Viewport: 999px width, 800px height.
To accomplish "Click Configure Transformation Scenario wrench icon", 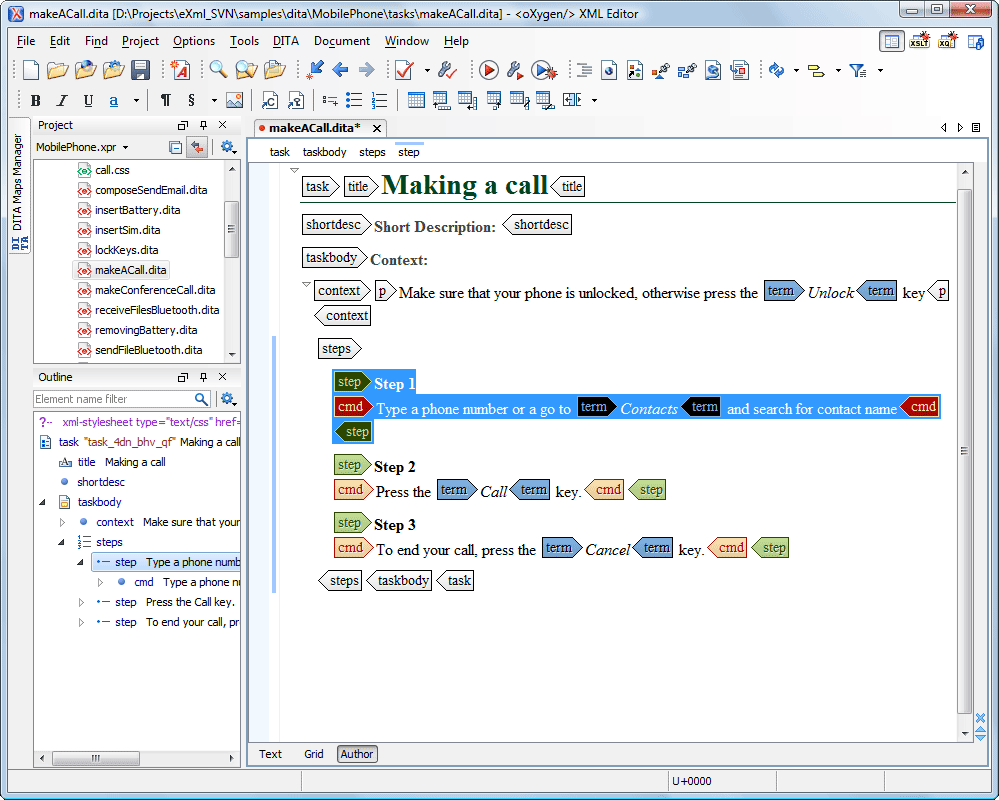I will tap(515, 69).
